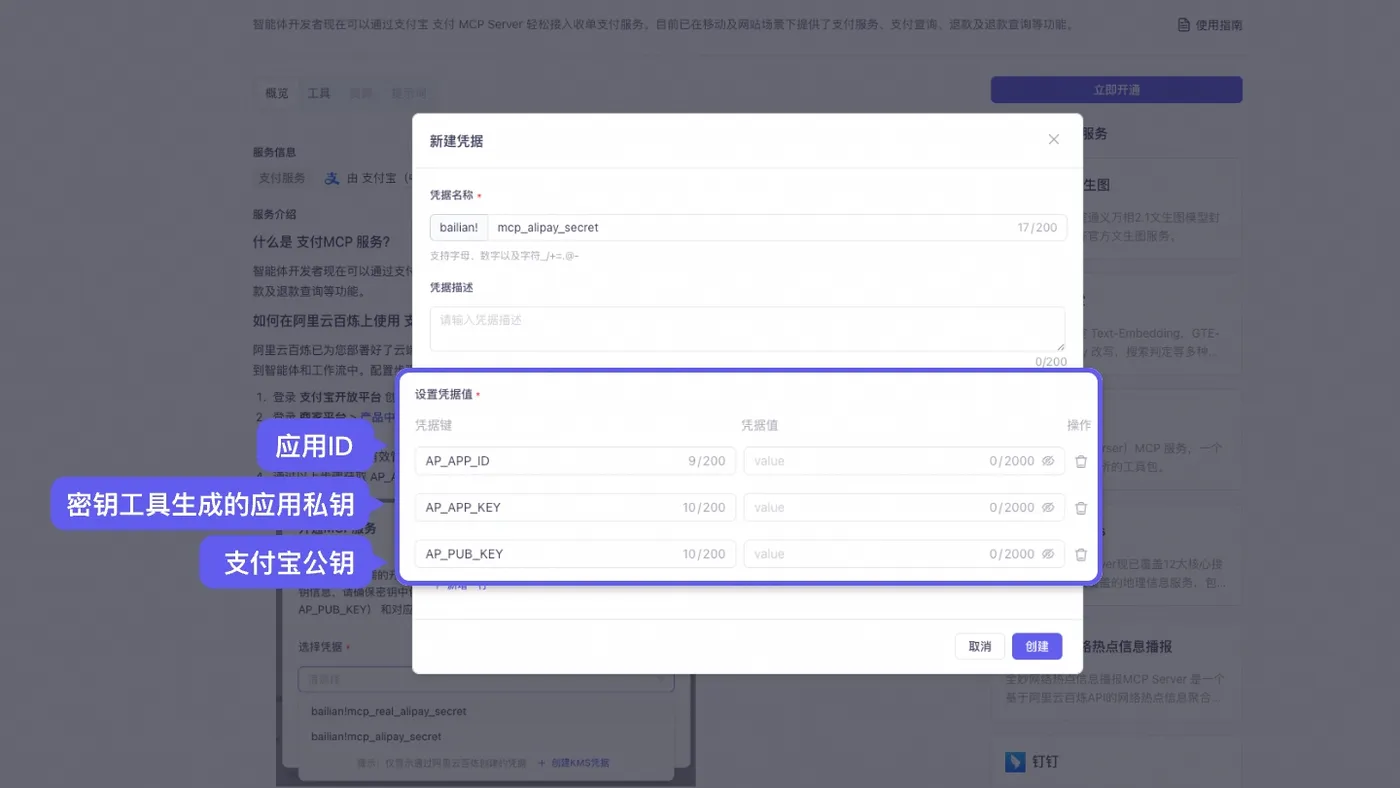The height and width of the screenshot is (788, 1400).
Task: Click the credential name field mcp_alipay_secret
Action: [x=777, y=228]
